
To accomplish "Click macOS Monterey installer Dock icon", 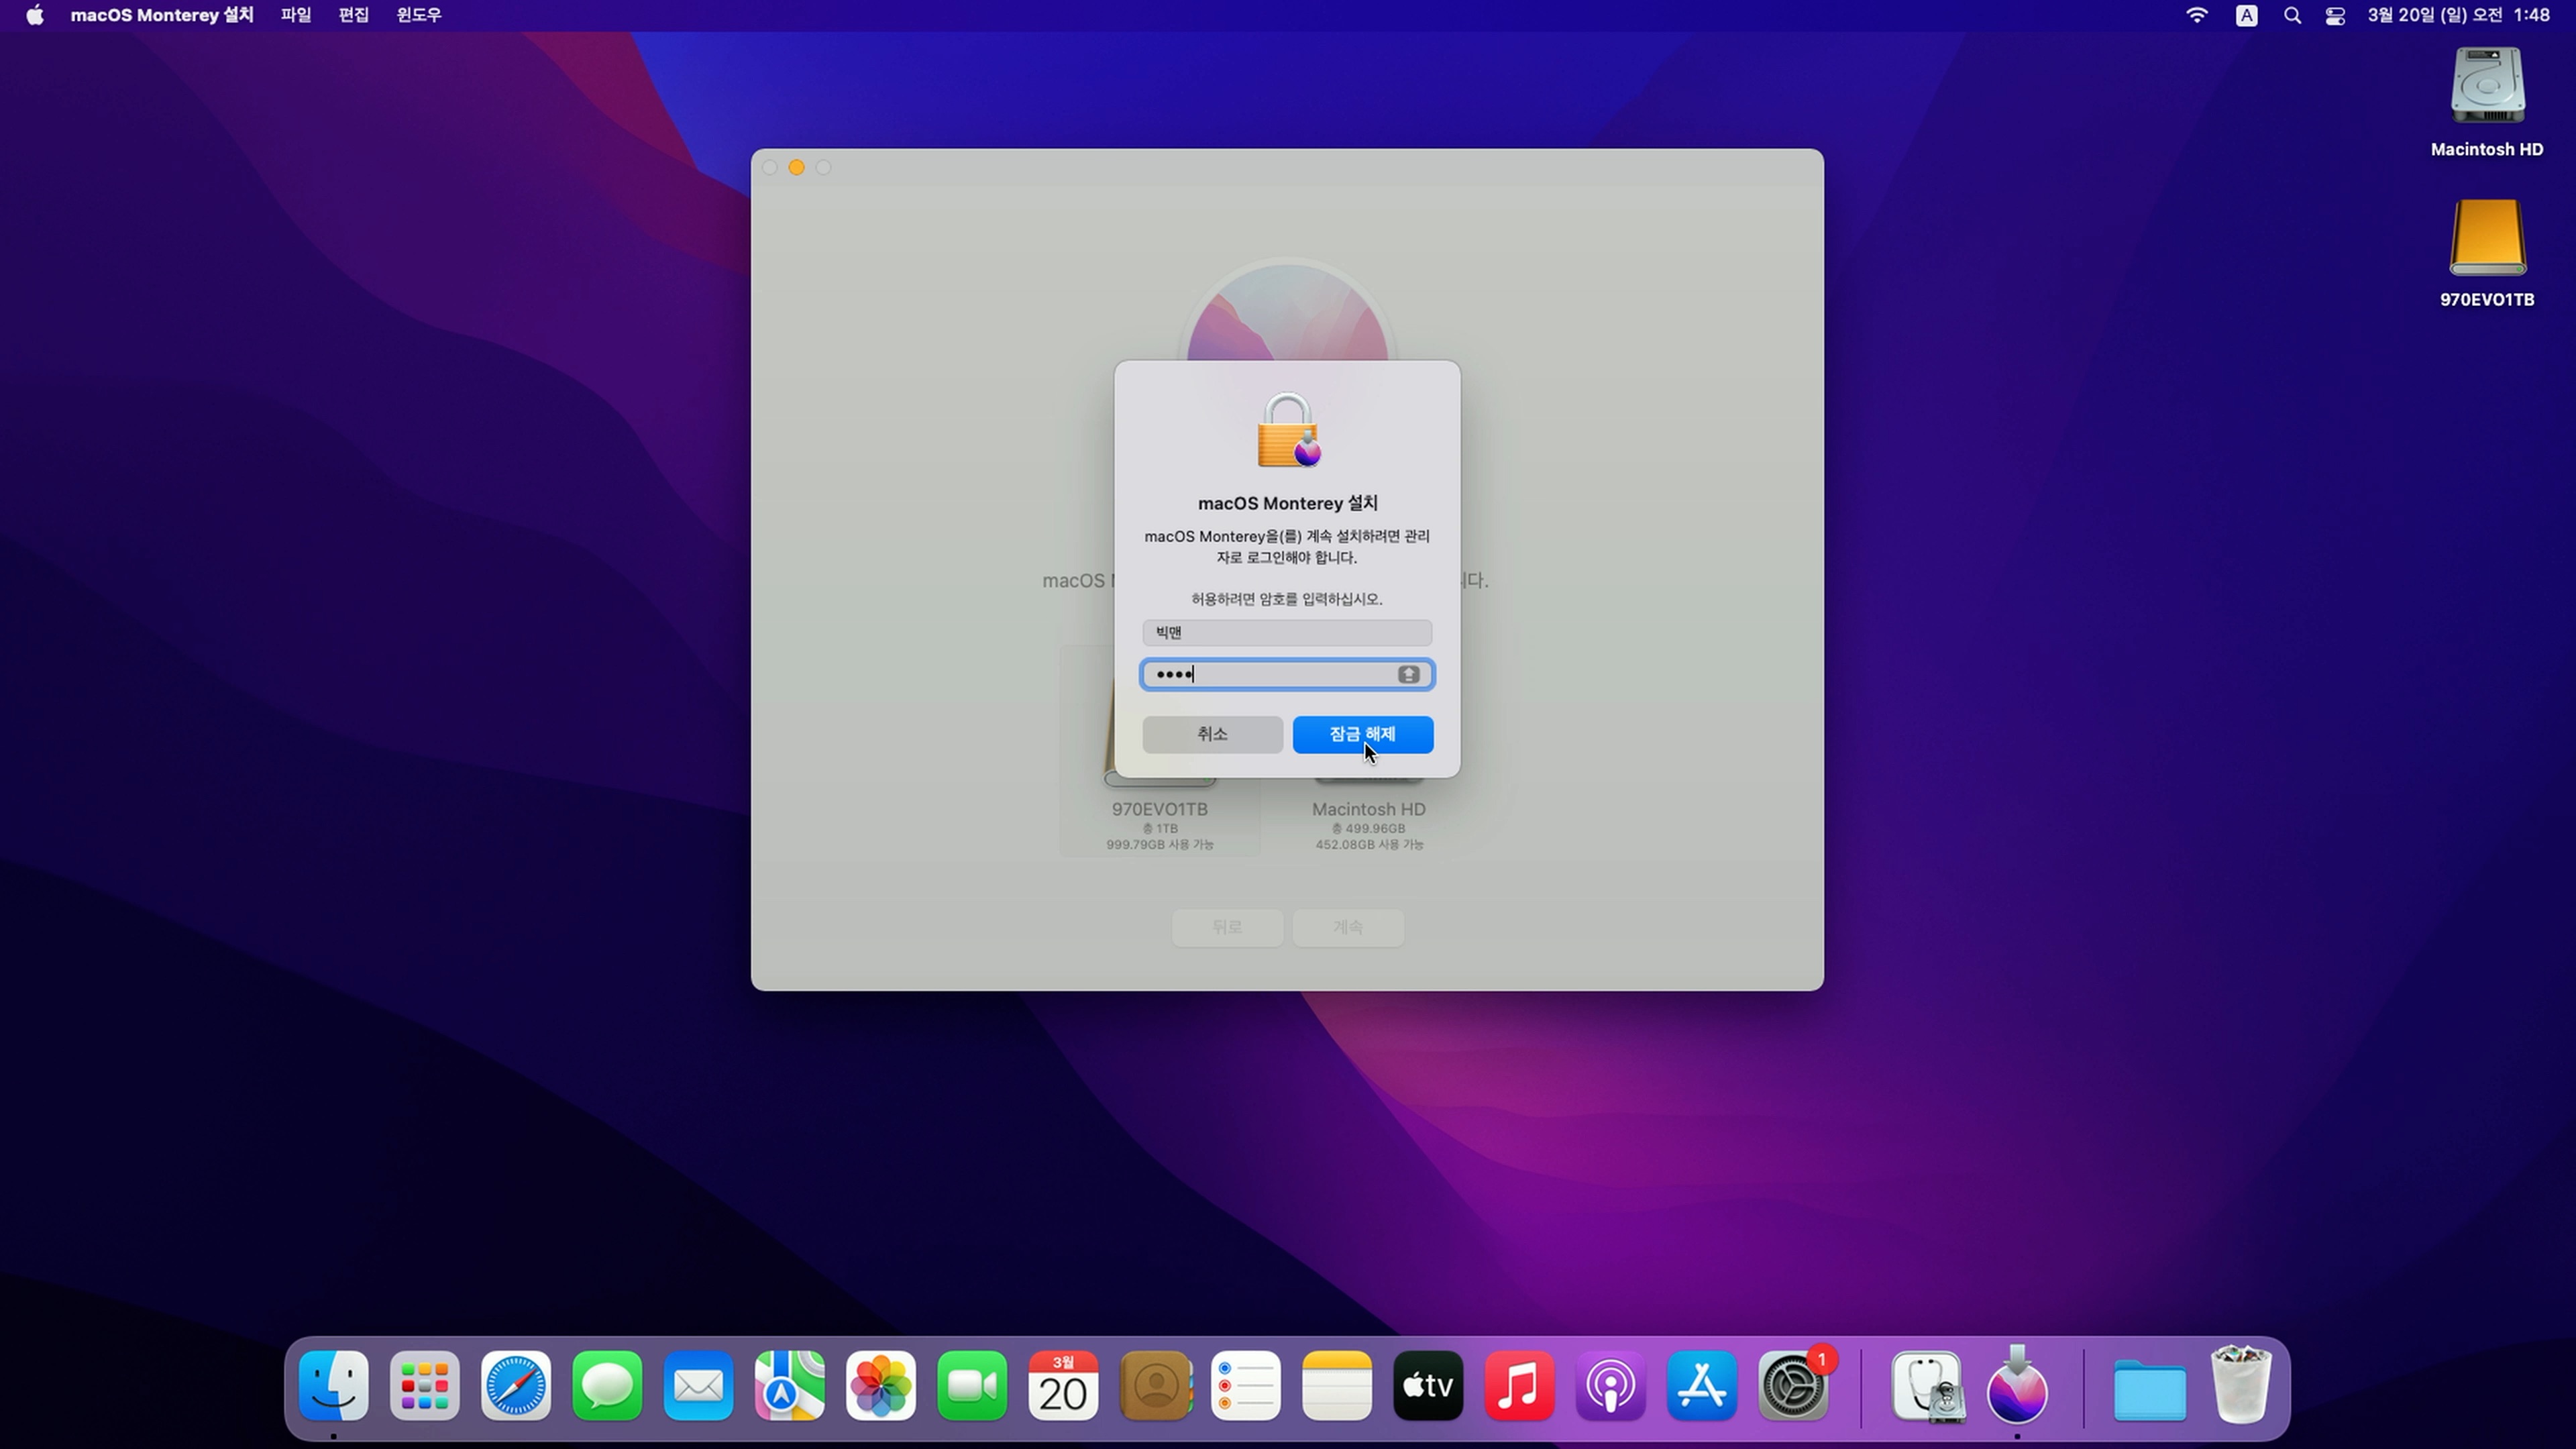I will click(x=2017, y=1386).
